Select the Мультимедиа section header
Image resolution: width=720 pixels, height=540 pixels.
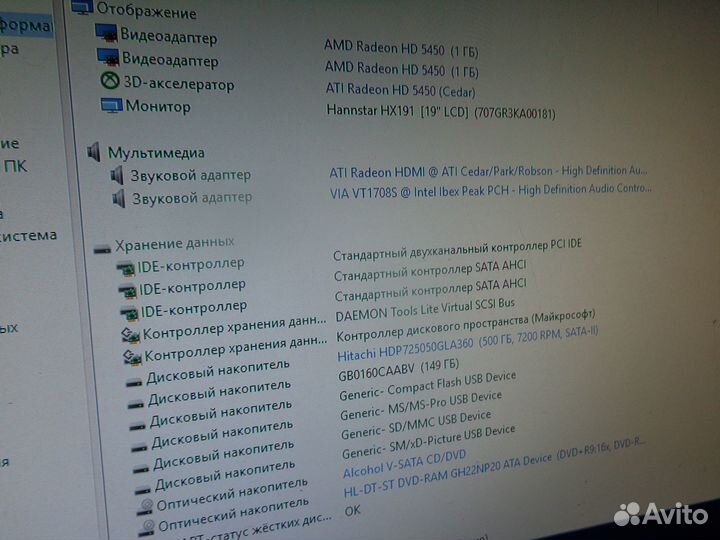coord(156,153)
